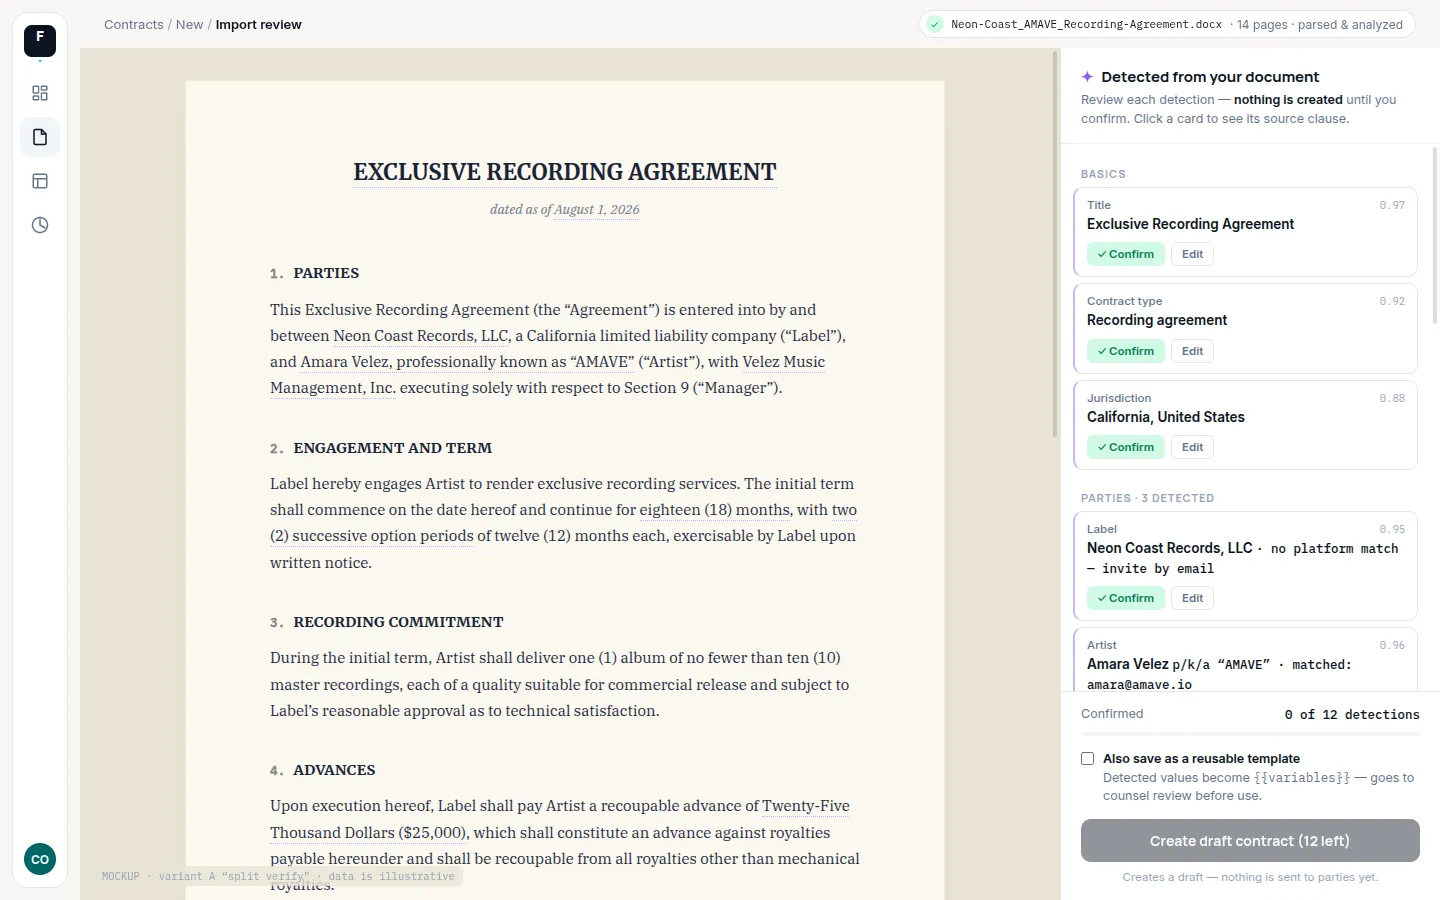Click underlined Twenty-Five Thousand Dollars advance
This screenshot has width=1440, height=900.
(x=560, y=819)
